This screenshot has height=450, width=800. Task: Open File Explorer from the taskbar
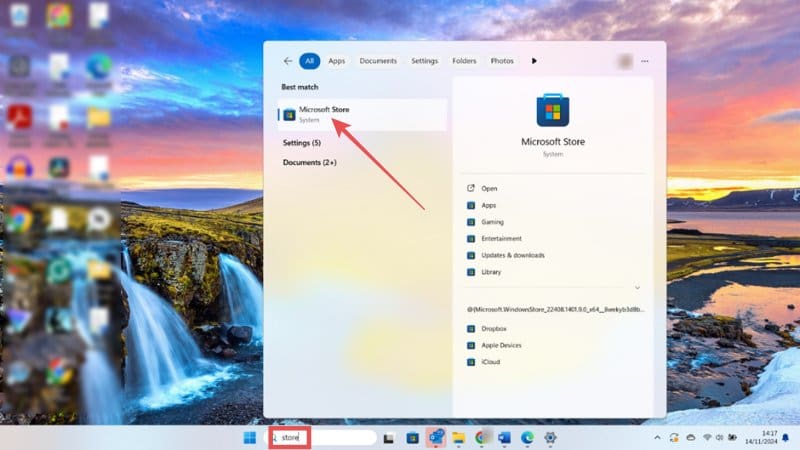coord(459,438)
